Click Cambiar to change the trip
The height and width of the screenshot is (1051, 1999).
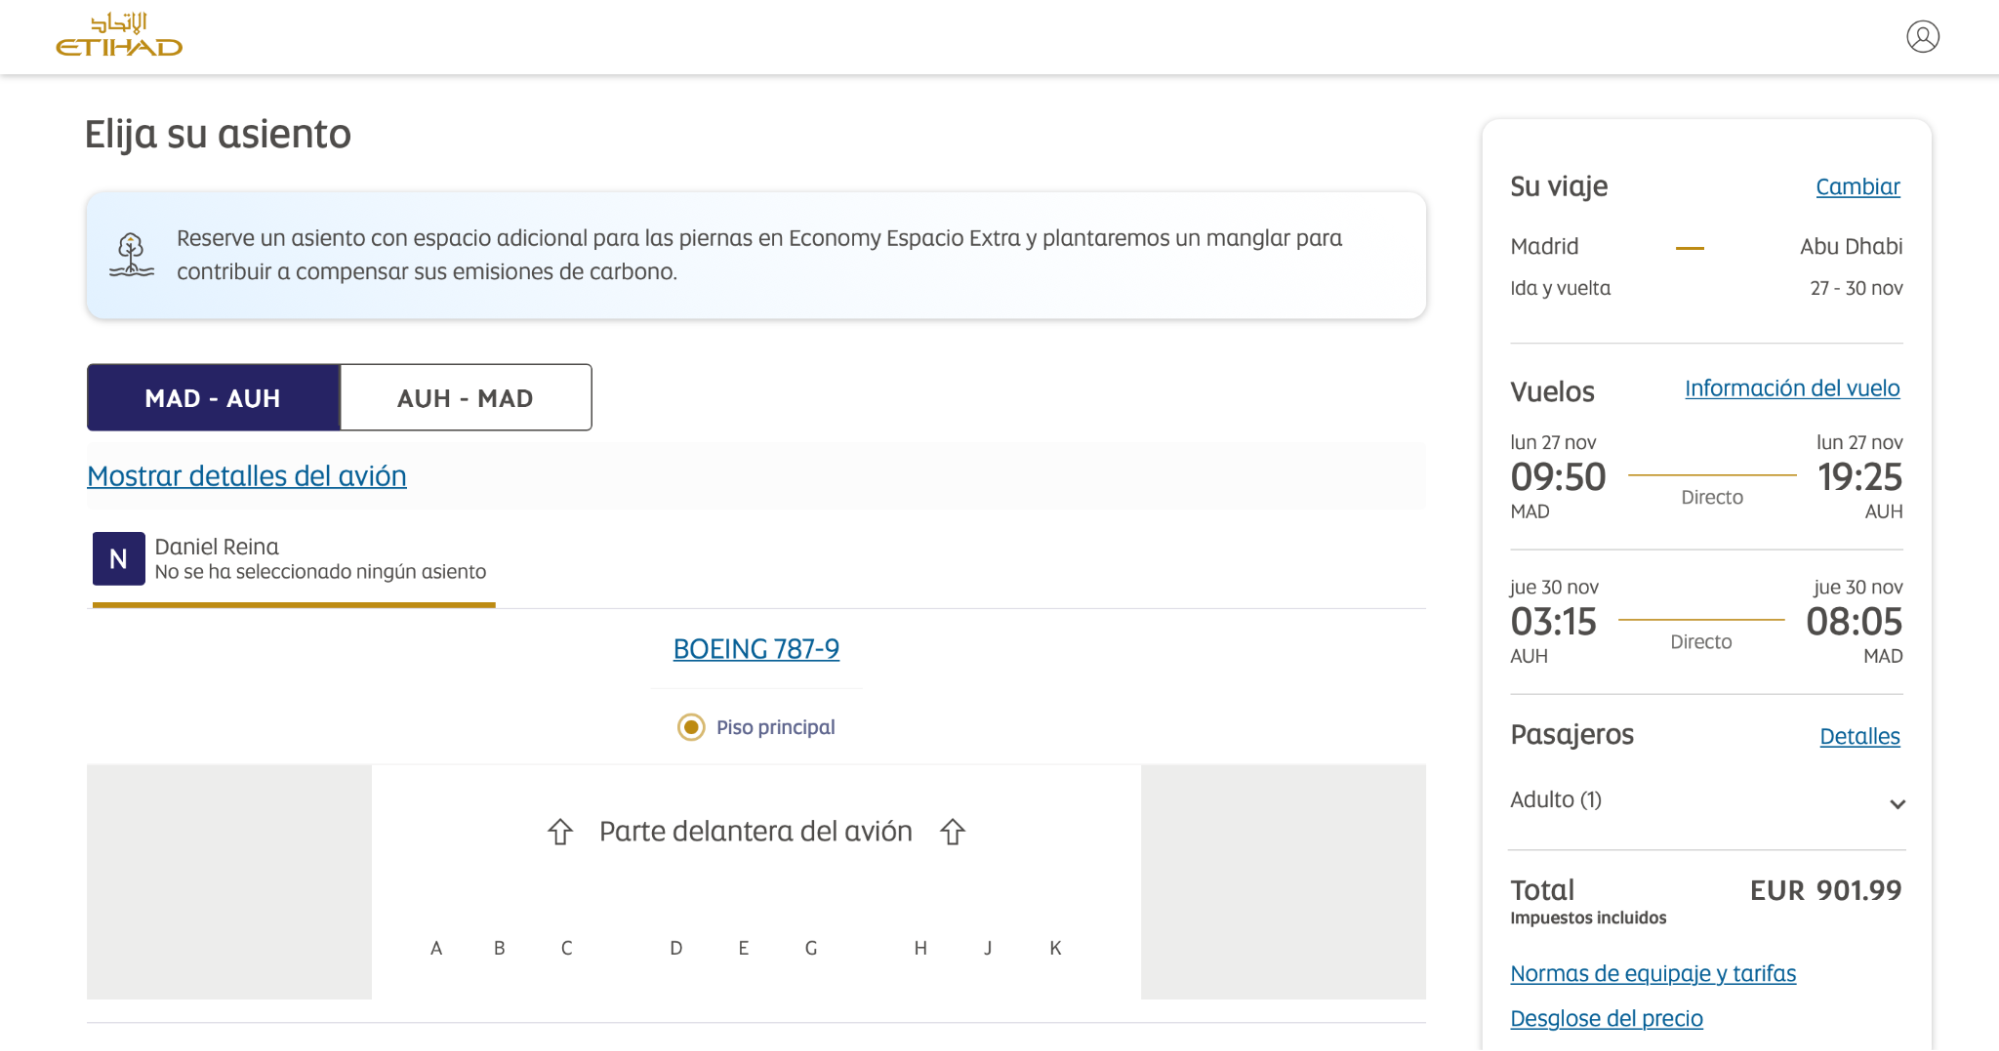1857,187
